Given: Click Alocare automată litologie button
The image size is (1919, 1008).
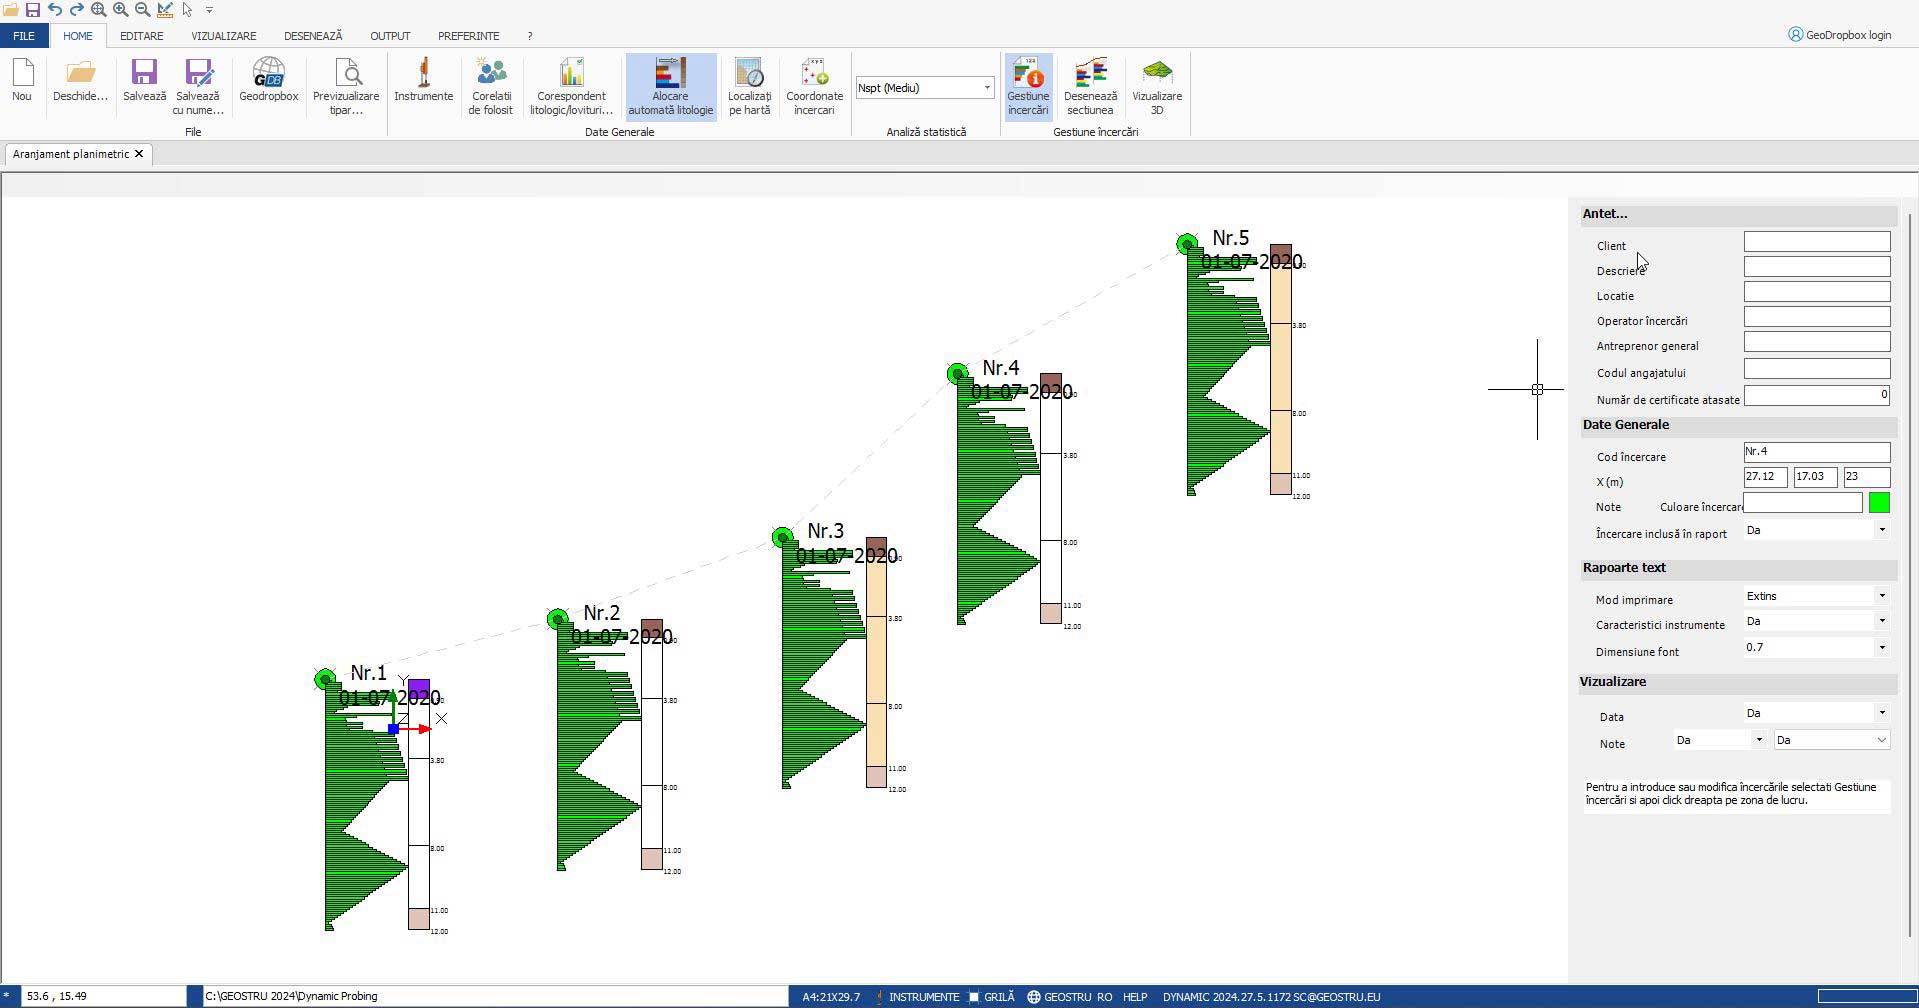Looking at the screenshot, I should (670, 86).
